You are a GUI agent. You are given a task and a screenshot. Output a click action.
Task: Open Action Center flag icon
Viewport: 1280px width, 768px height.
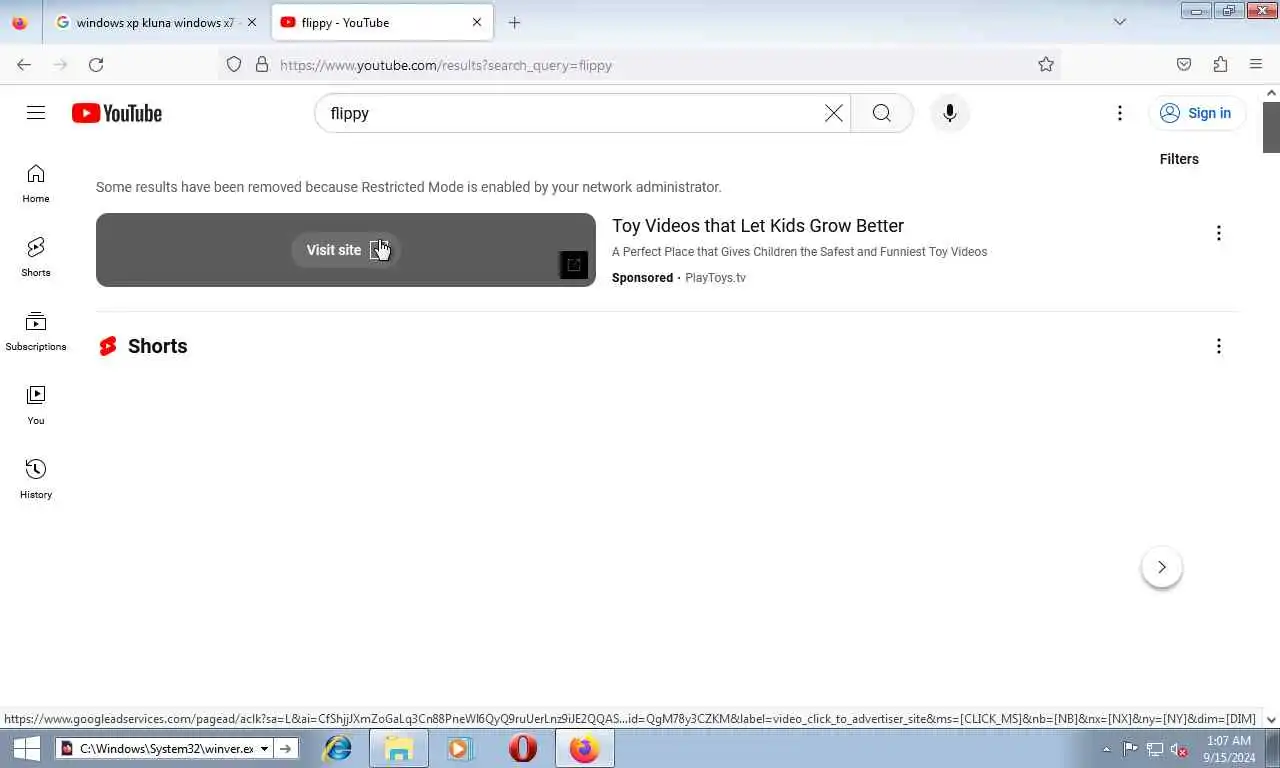coord(1130,749)
